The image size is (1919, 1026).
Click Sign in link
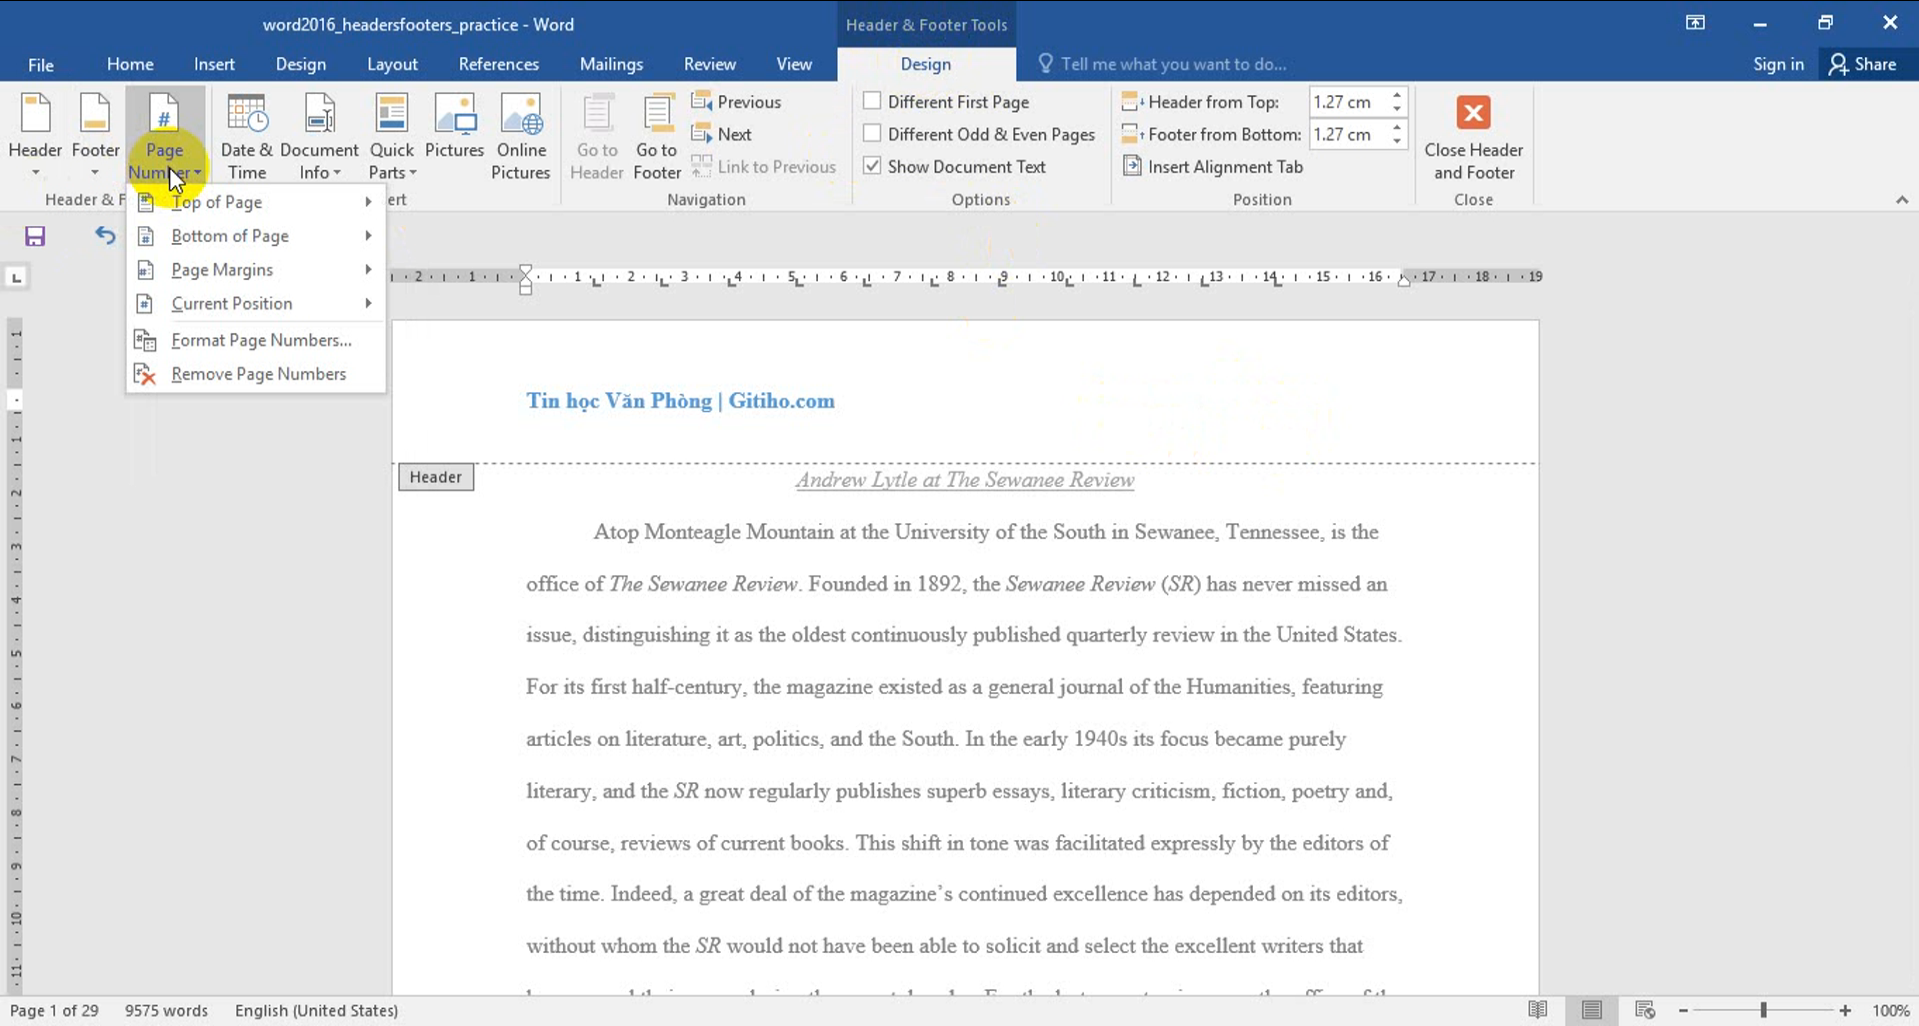1778,64
